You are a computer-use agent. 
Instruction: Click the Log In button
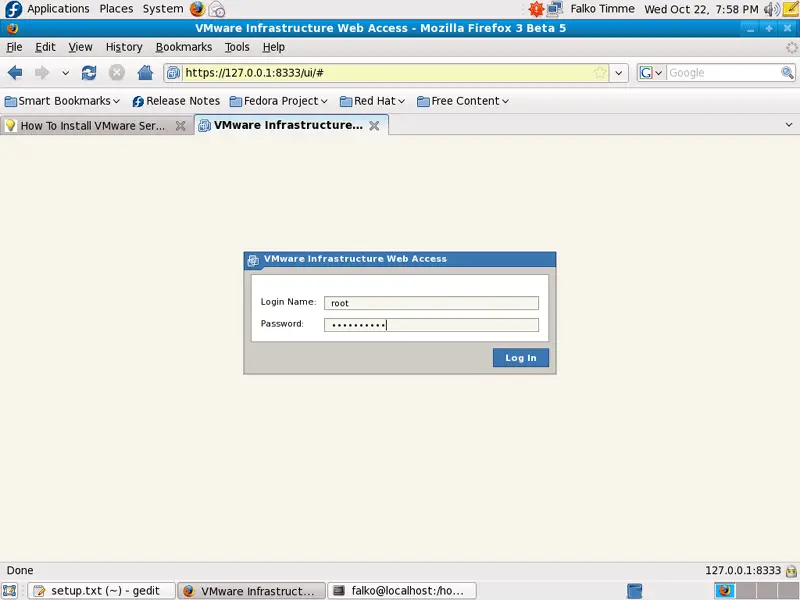[x=521, y=358]
